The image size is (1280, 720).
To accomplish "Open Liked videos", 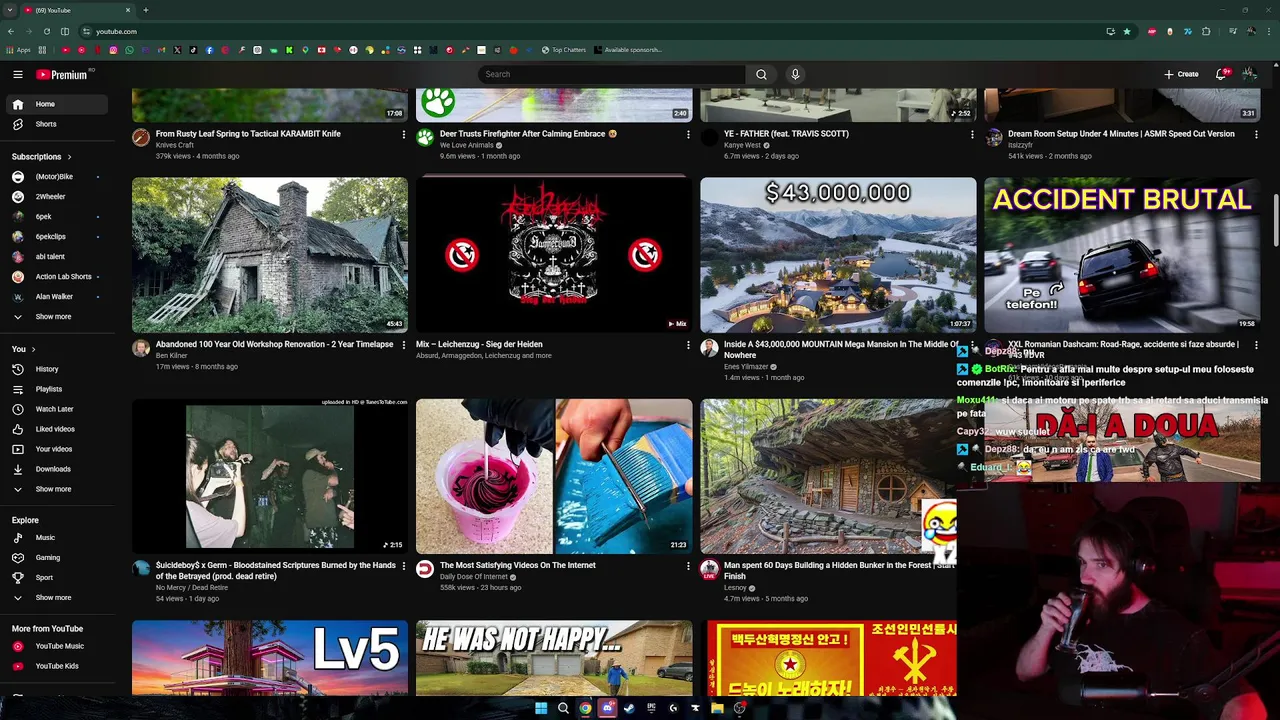I will [x=58, y=429].
